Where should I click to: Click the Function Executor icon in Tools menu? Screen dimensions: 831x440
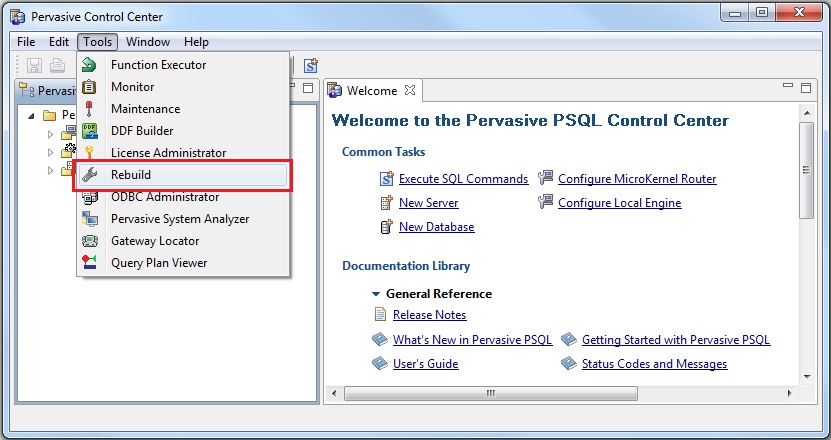click(90, 65)
